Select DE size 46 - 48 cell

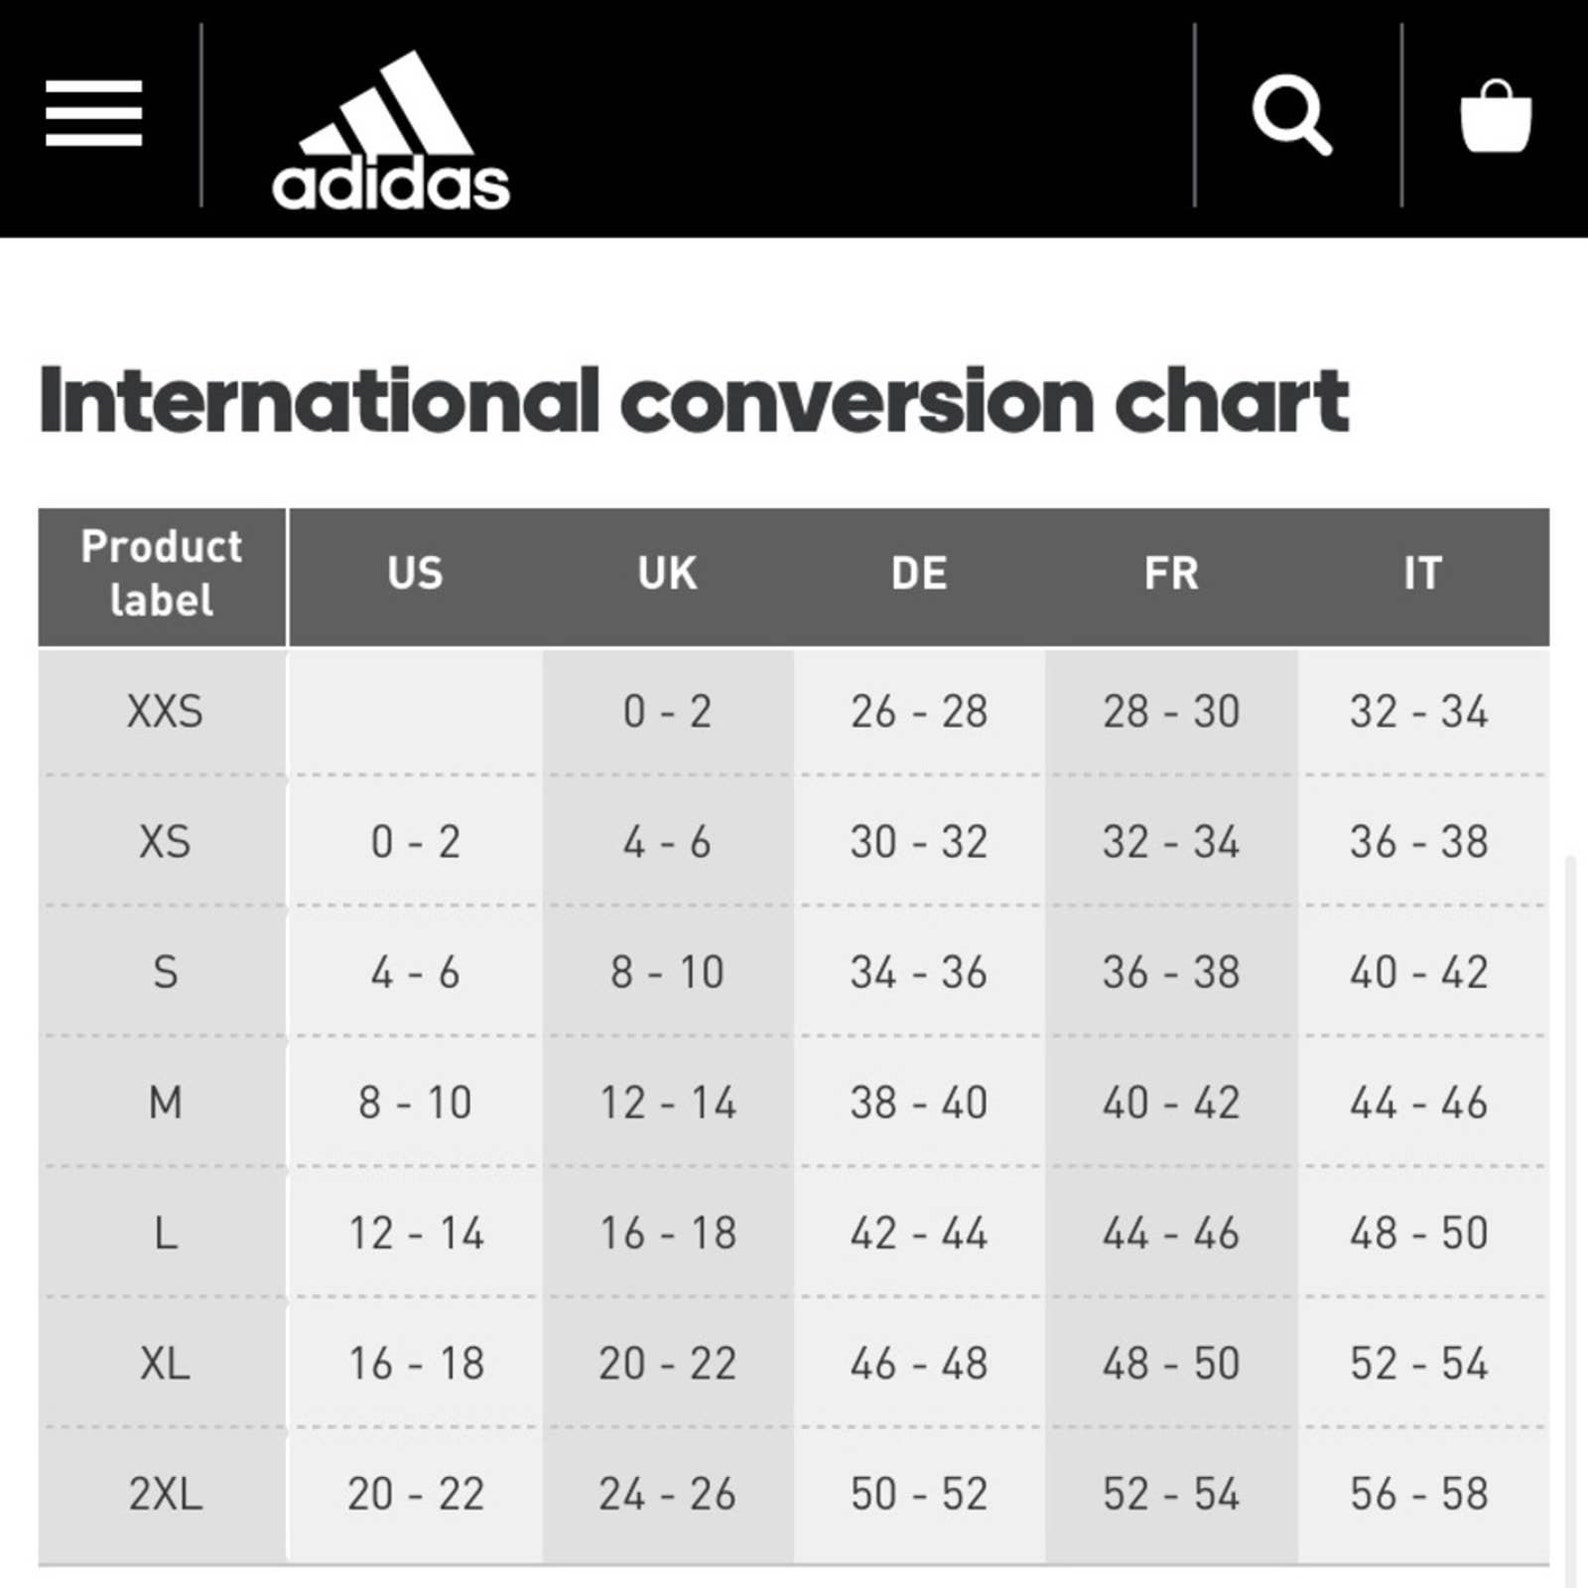[919, 1364]
